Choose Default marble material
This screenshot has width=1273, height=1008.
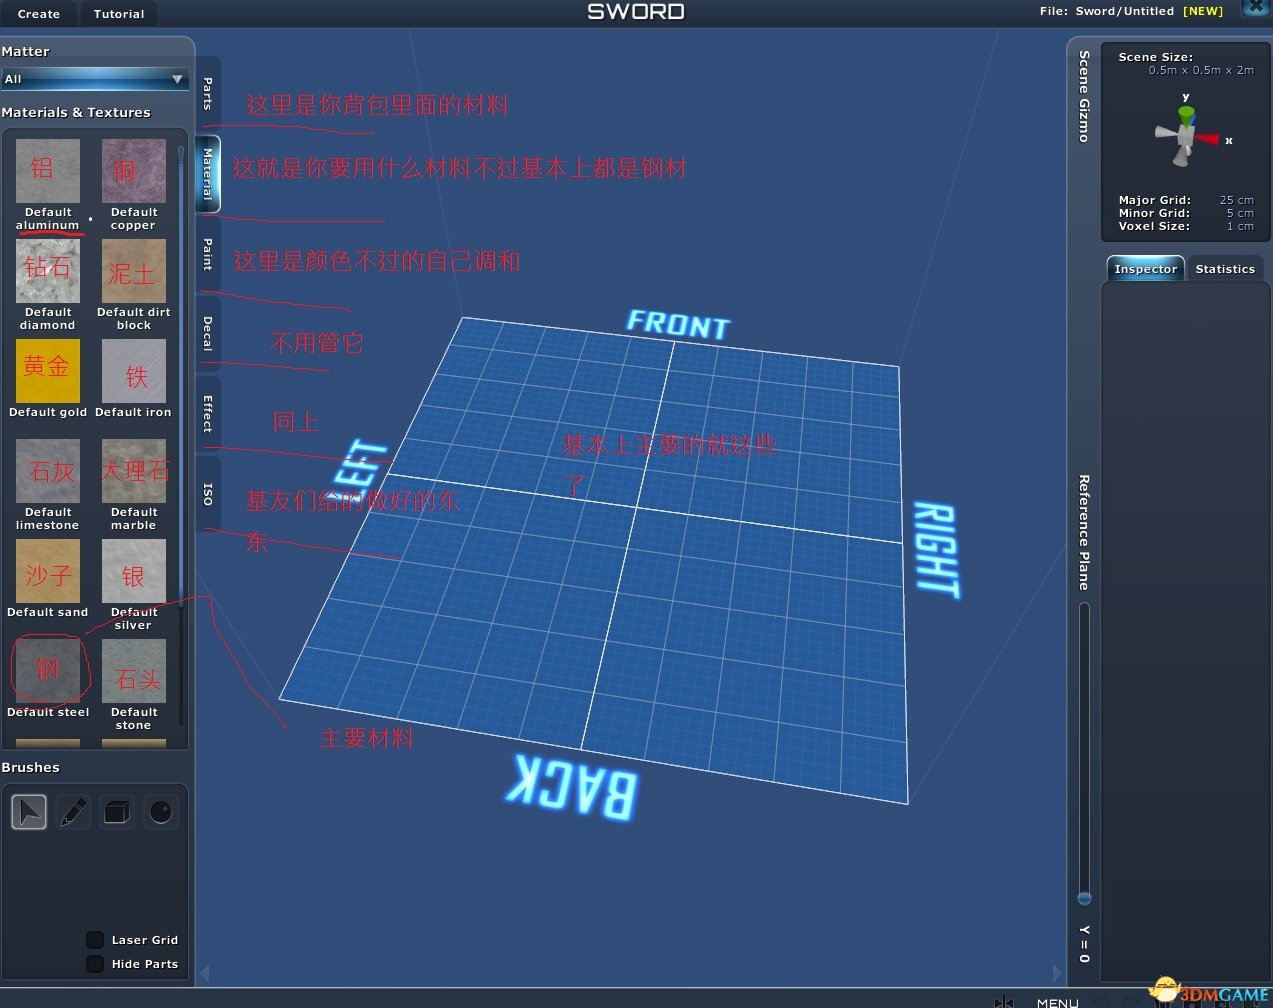(x=134, y=471)
